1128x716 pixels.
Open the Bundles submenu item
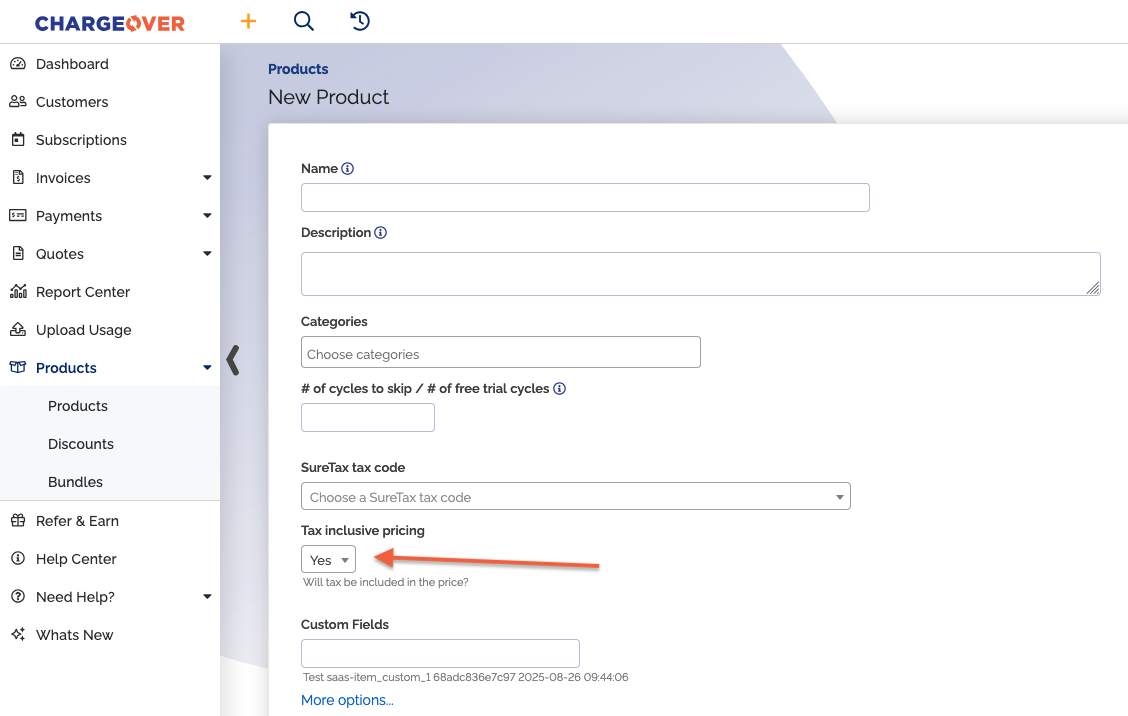(75, 482)
